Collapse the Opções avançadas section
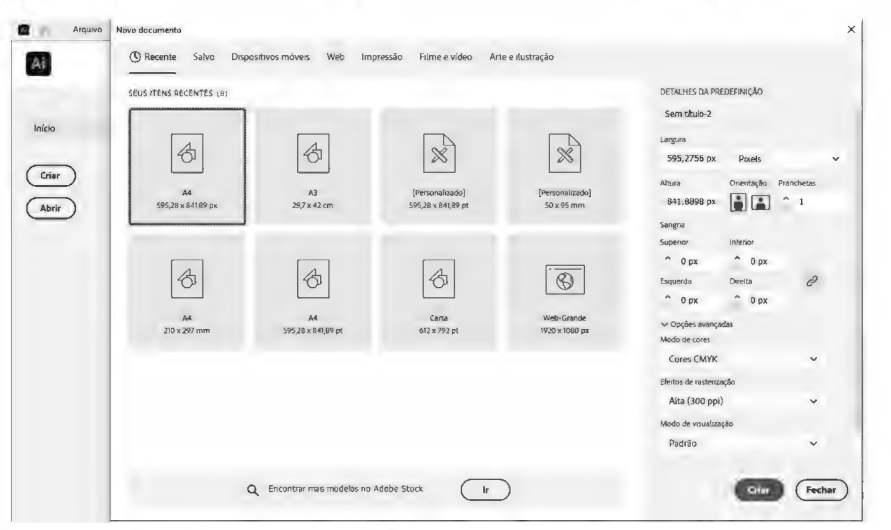This screenshot has width=891, height=530. pos(697,324)
